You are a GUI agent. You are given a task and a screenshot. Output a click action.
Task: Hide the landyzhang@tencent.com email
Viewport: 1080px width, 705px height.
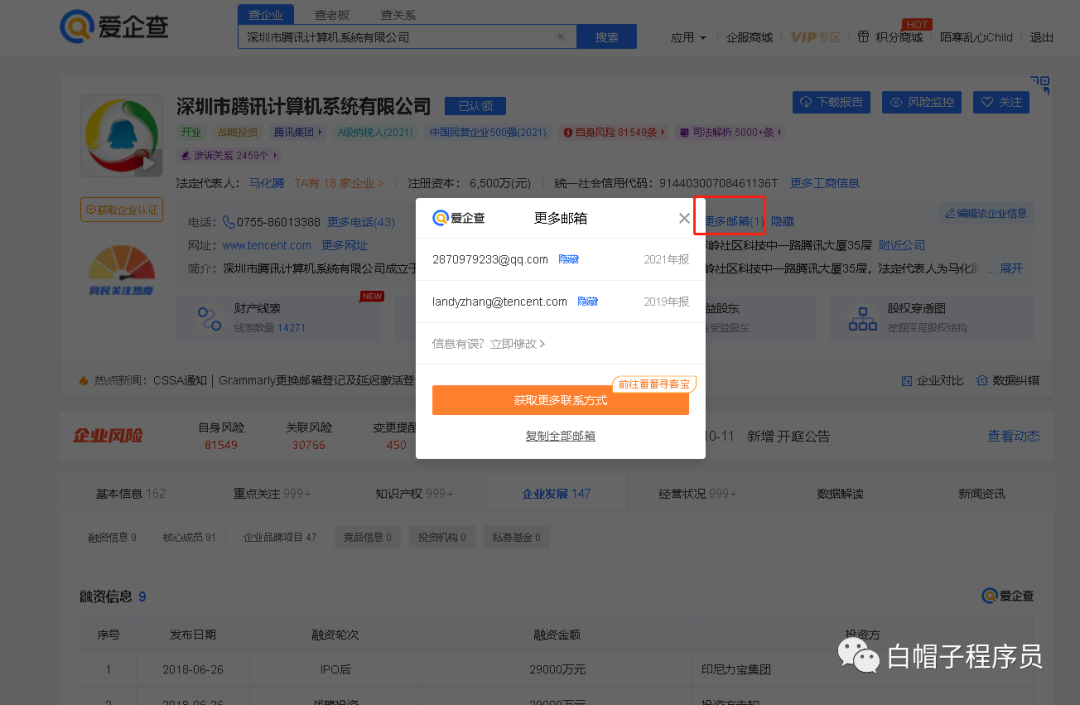click(x=588, y=302)
